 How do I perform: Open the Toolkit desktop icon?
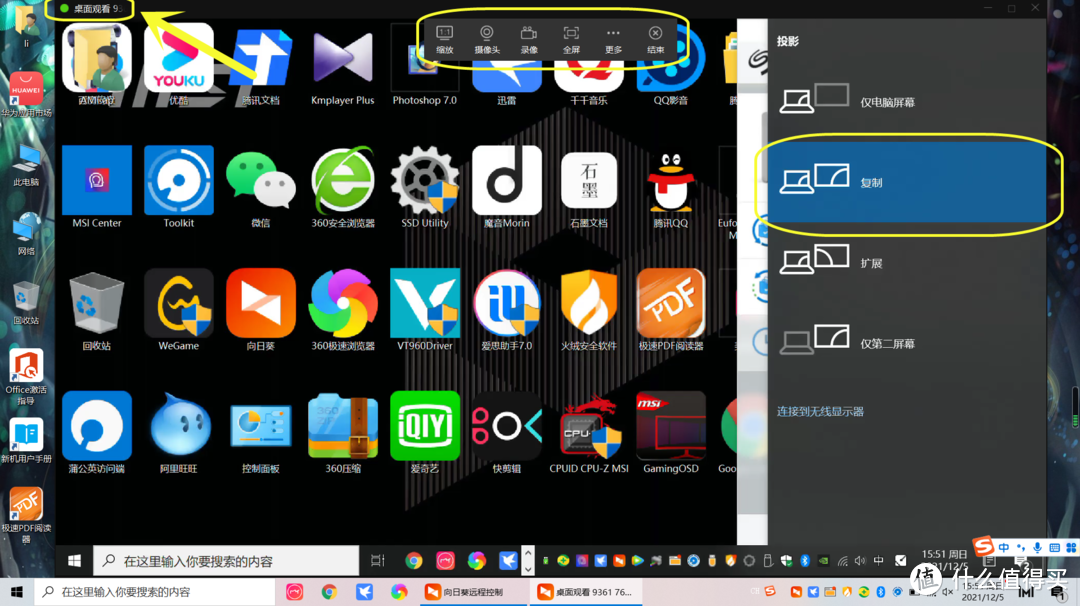(178, 187)
